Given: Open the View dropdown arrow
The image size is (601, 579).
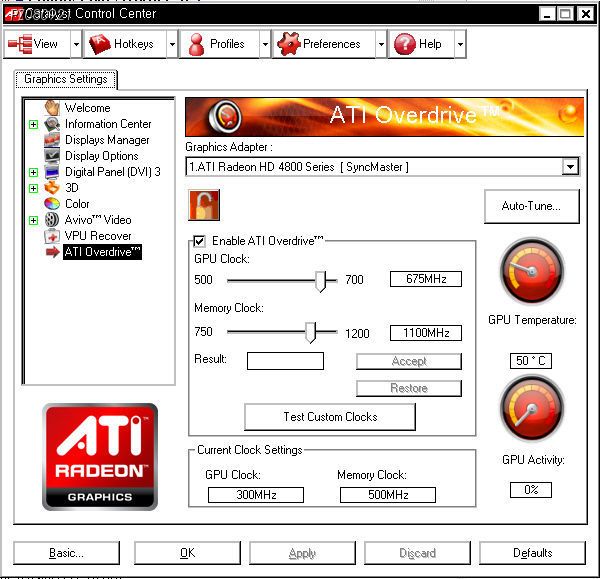Looking at the screenshot, I should [x=76, y=44].
